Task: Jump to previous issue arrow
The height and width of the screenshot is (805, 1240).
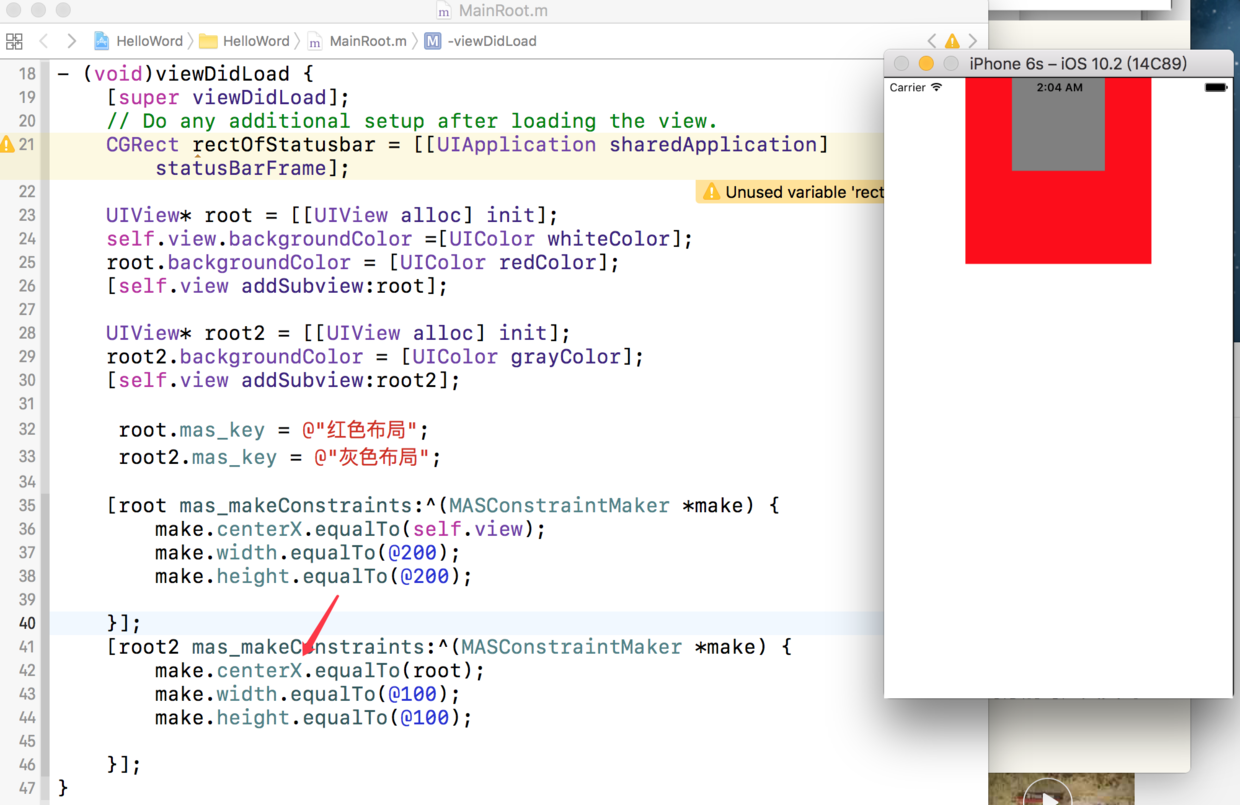Action: point(932,41)
